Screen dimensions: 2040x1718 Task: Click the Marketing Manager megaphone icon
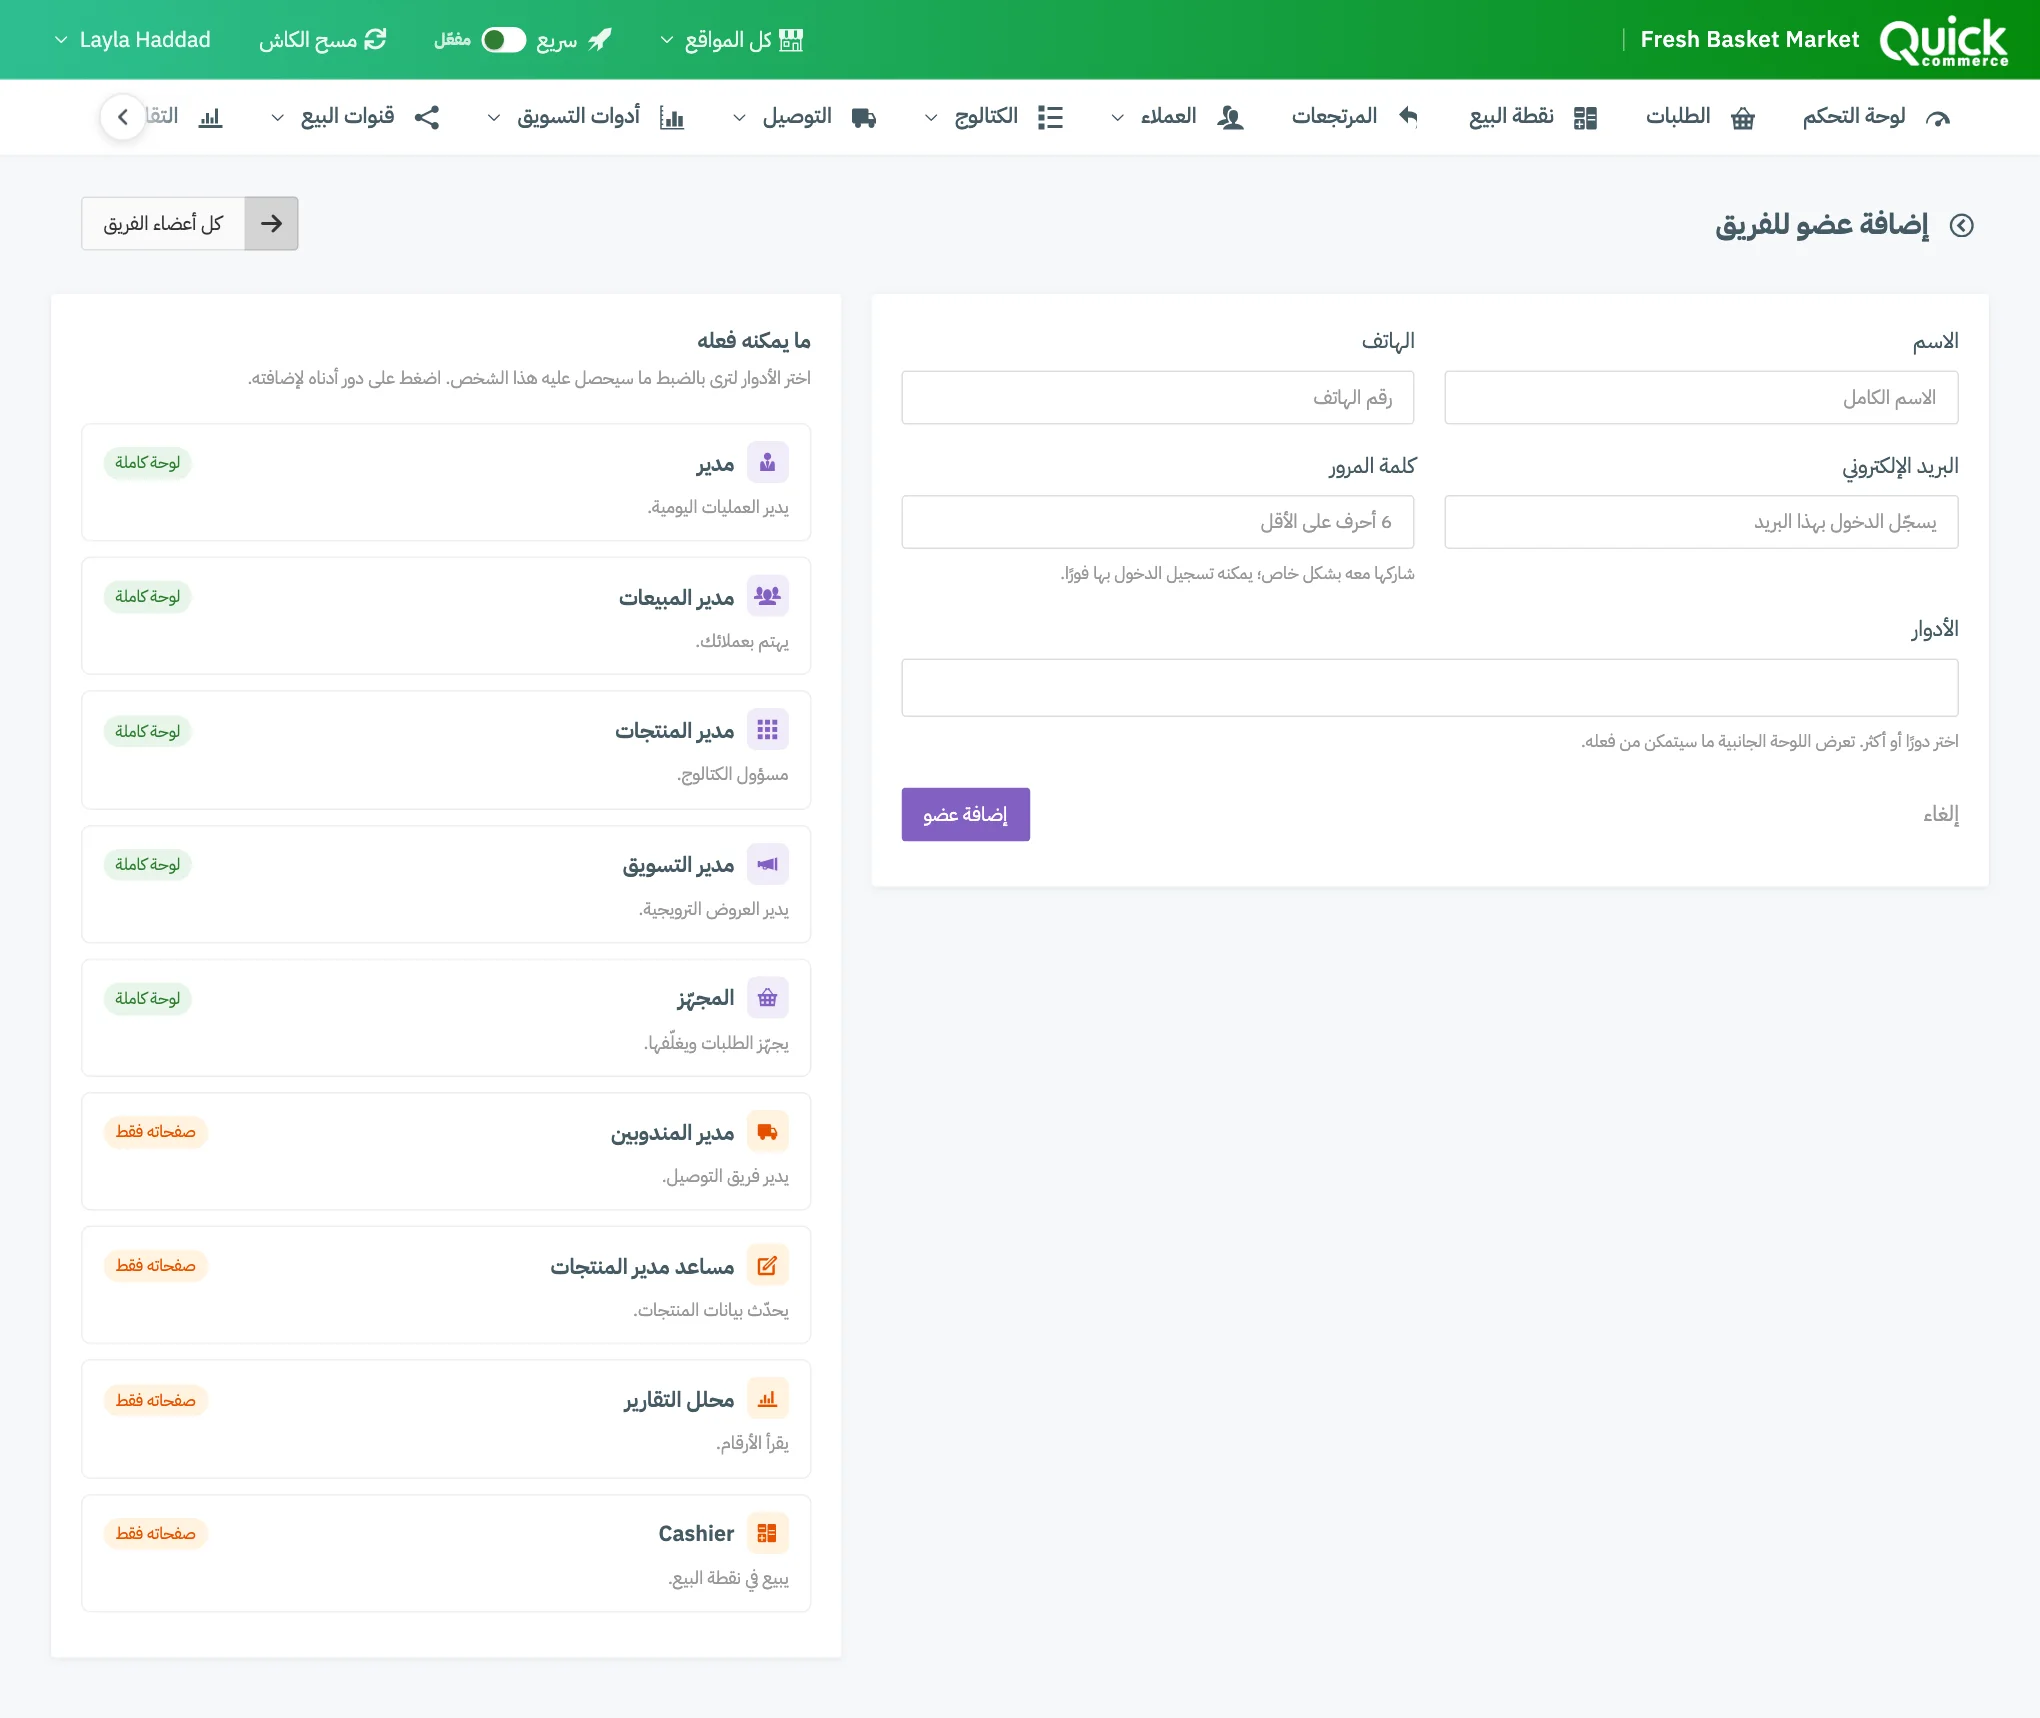coord(767,864)
